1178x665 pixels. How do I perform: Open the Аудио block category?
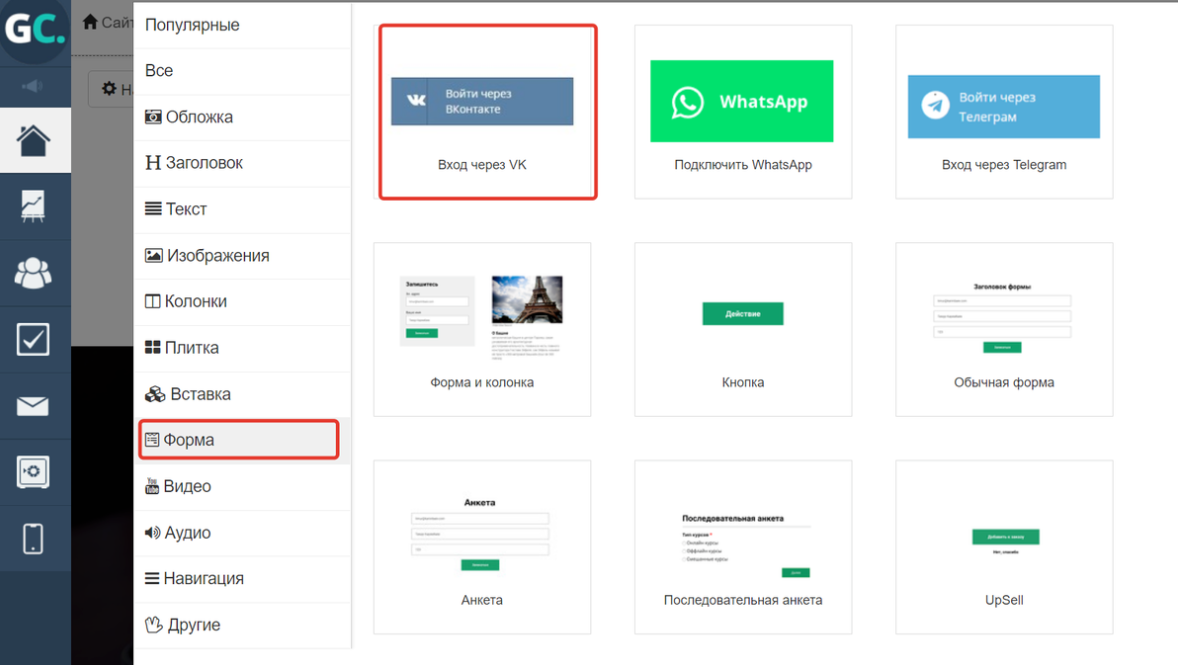tap(242, 533)
